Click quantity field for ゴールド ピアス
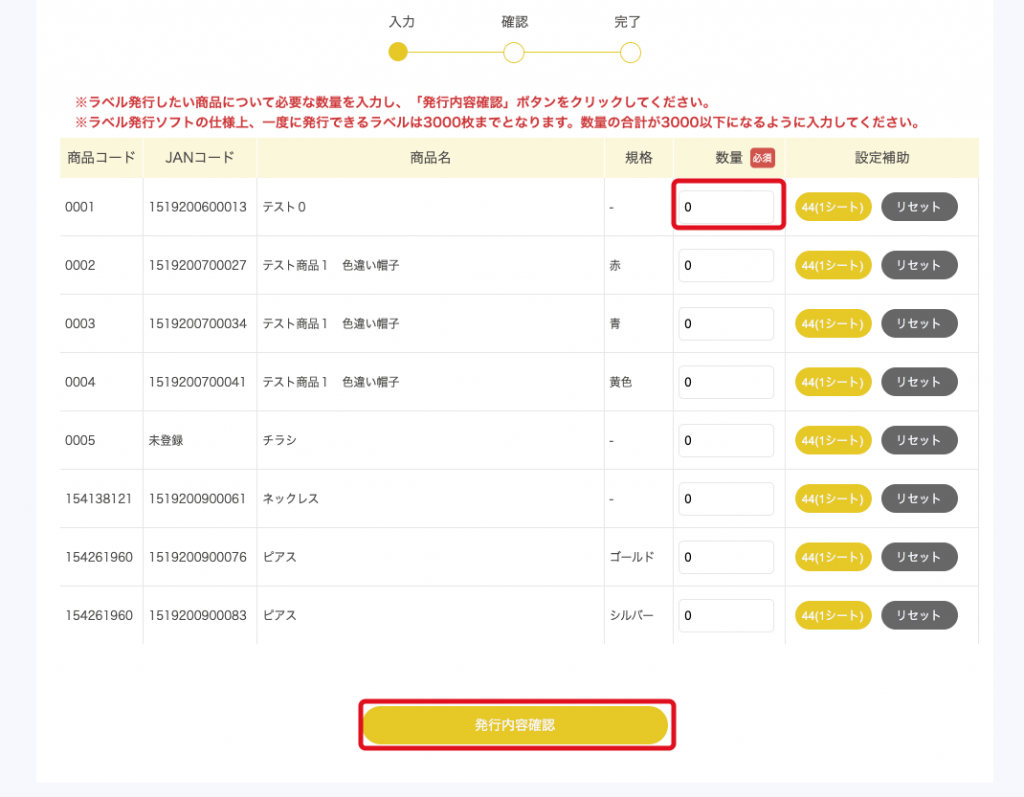The height and width of the screenshot is (797, 1024). point(726,557)
